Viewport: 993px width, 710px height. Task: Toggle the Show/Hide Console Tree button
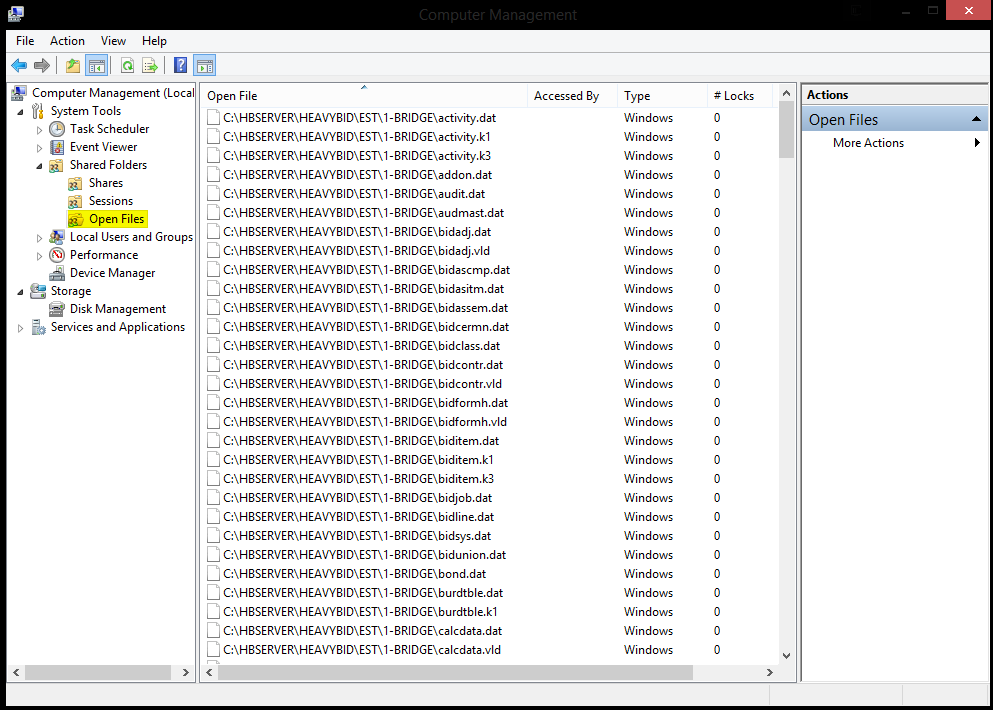[x=97, y=66]
